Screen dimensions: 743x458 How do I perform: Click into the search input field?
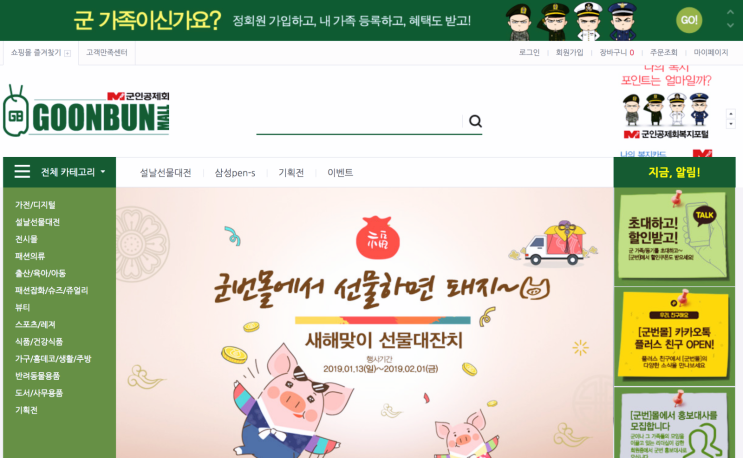point(359,121)
